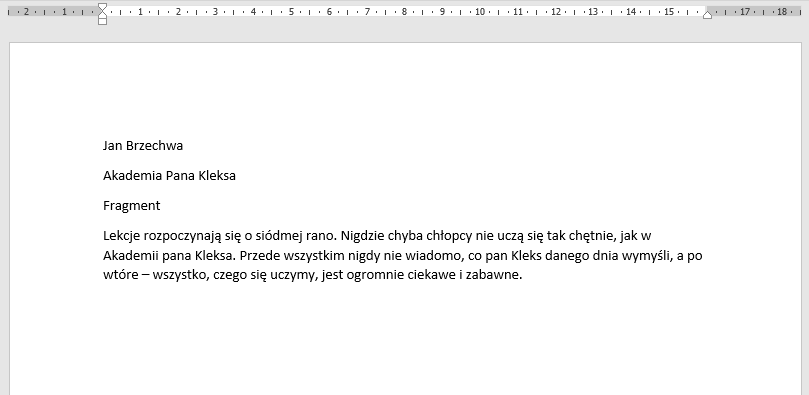Image resolution: width=809 pixels, height=395 pixels.
Task: Select the Left Indent square marker on ruler
Action: [x=102, y=21]
